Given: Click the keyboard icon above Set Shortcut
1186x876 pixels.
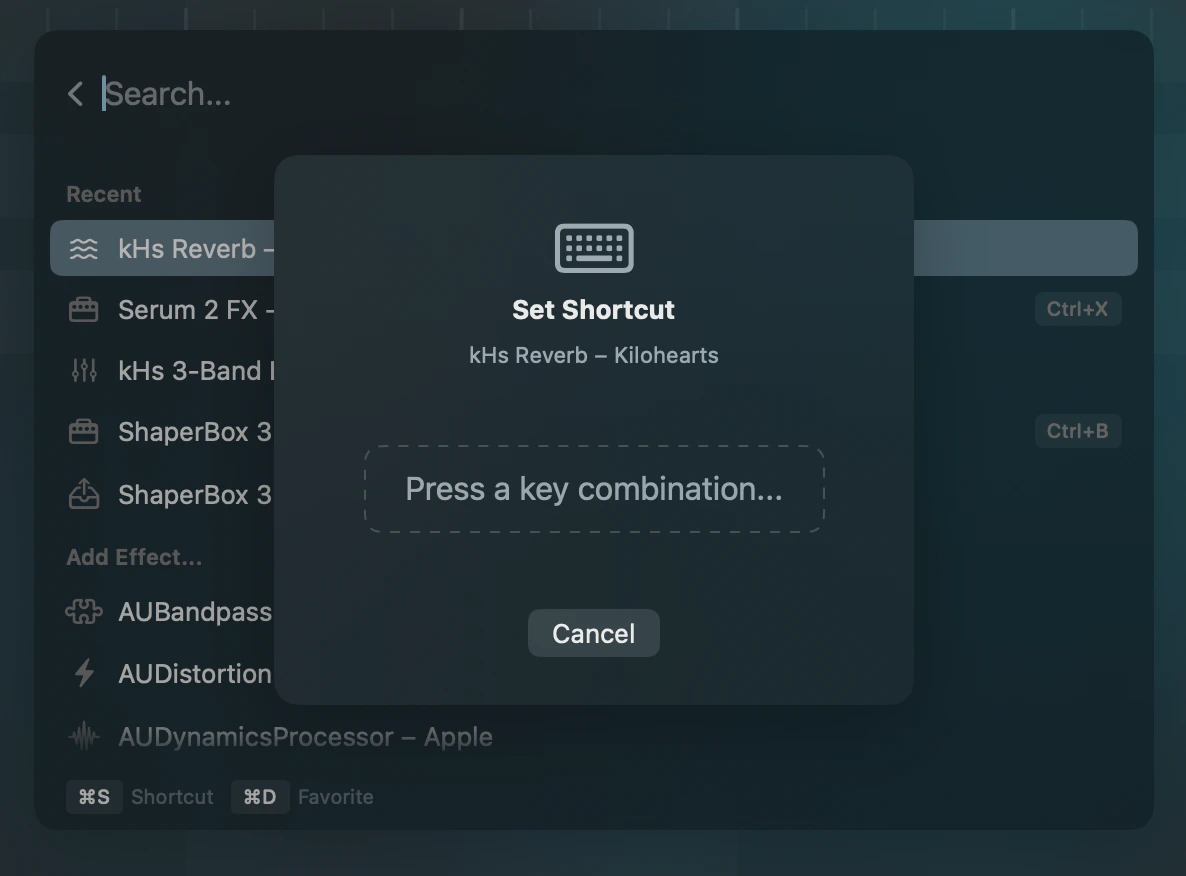Looking at the screenshot, I should pos(594,247).
